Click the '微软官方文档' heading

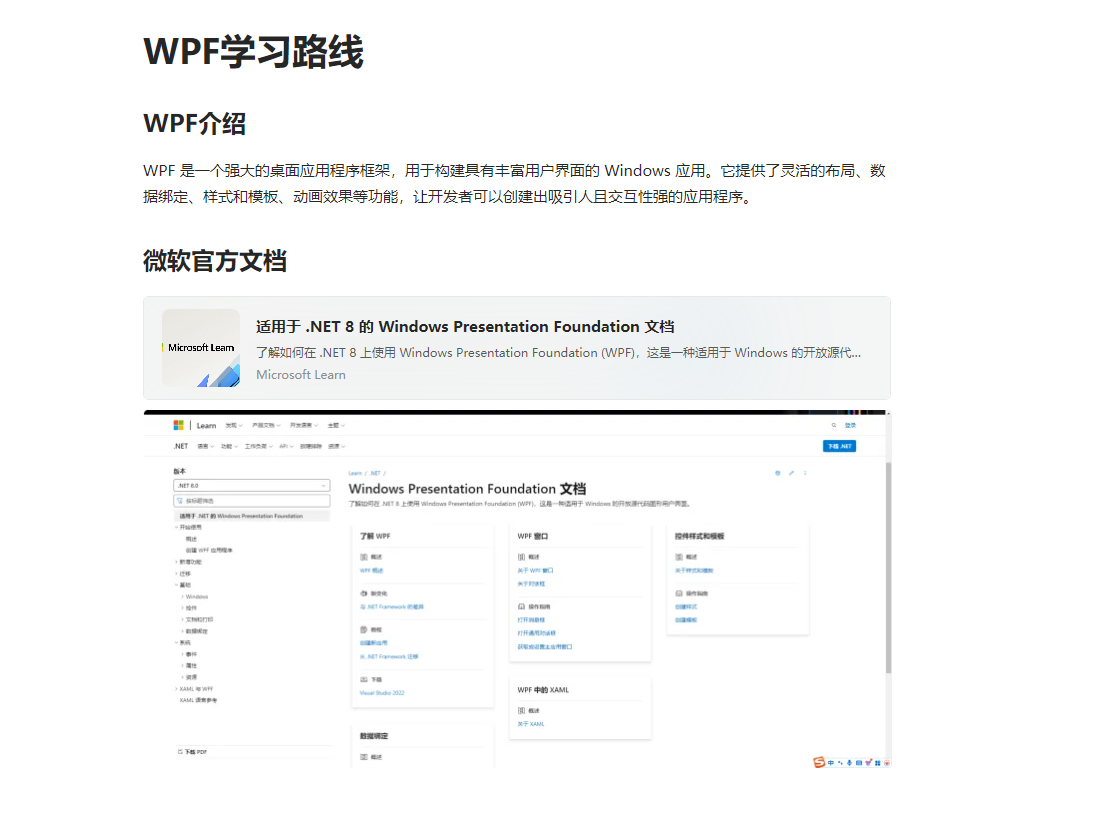[x=215, y=261]
